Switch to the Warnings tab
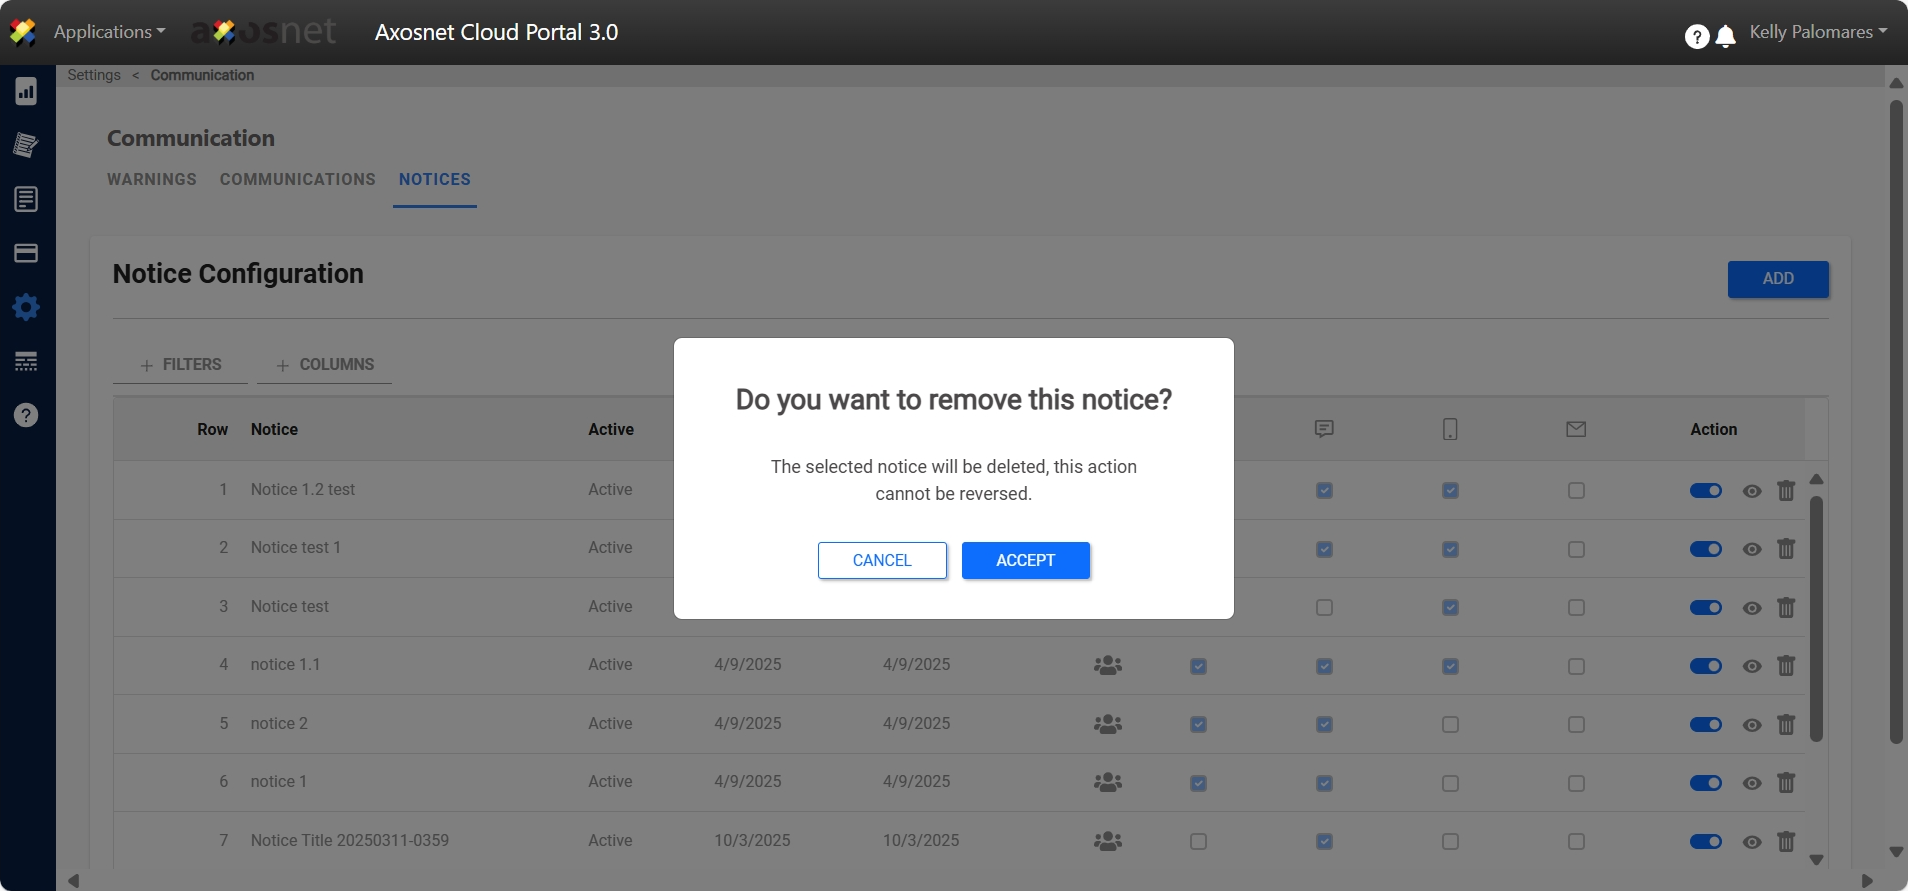Screen dimensions: 1908x891 point(152,180)
